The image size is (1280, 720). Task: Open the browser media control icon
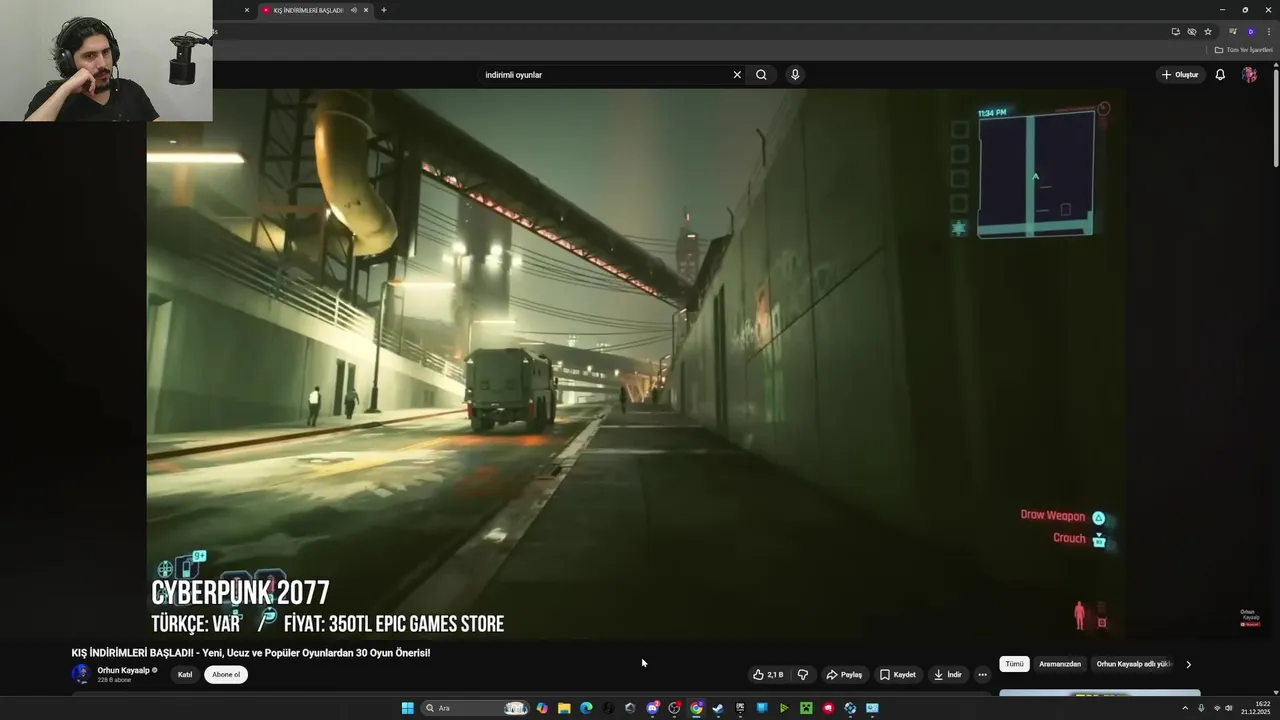click(1233, 31)
